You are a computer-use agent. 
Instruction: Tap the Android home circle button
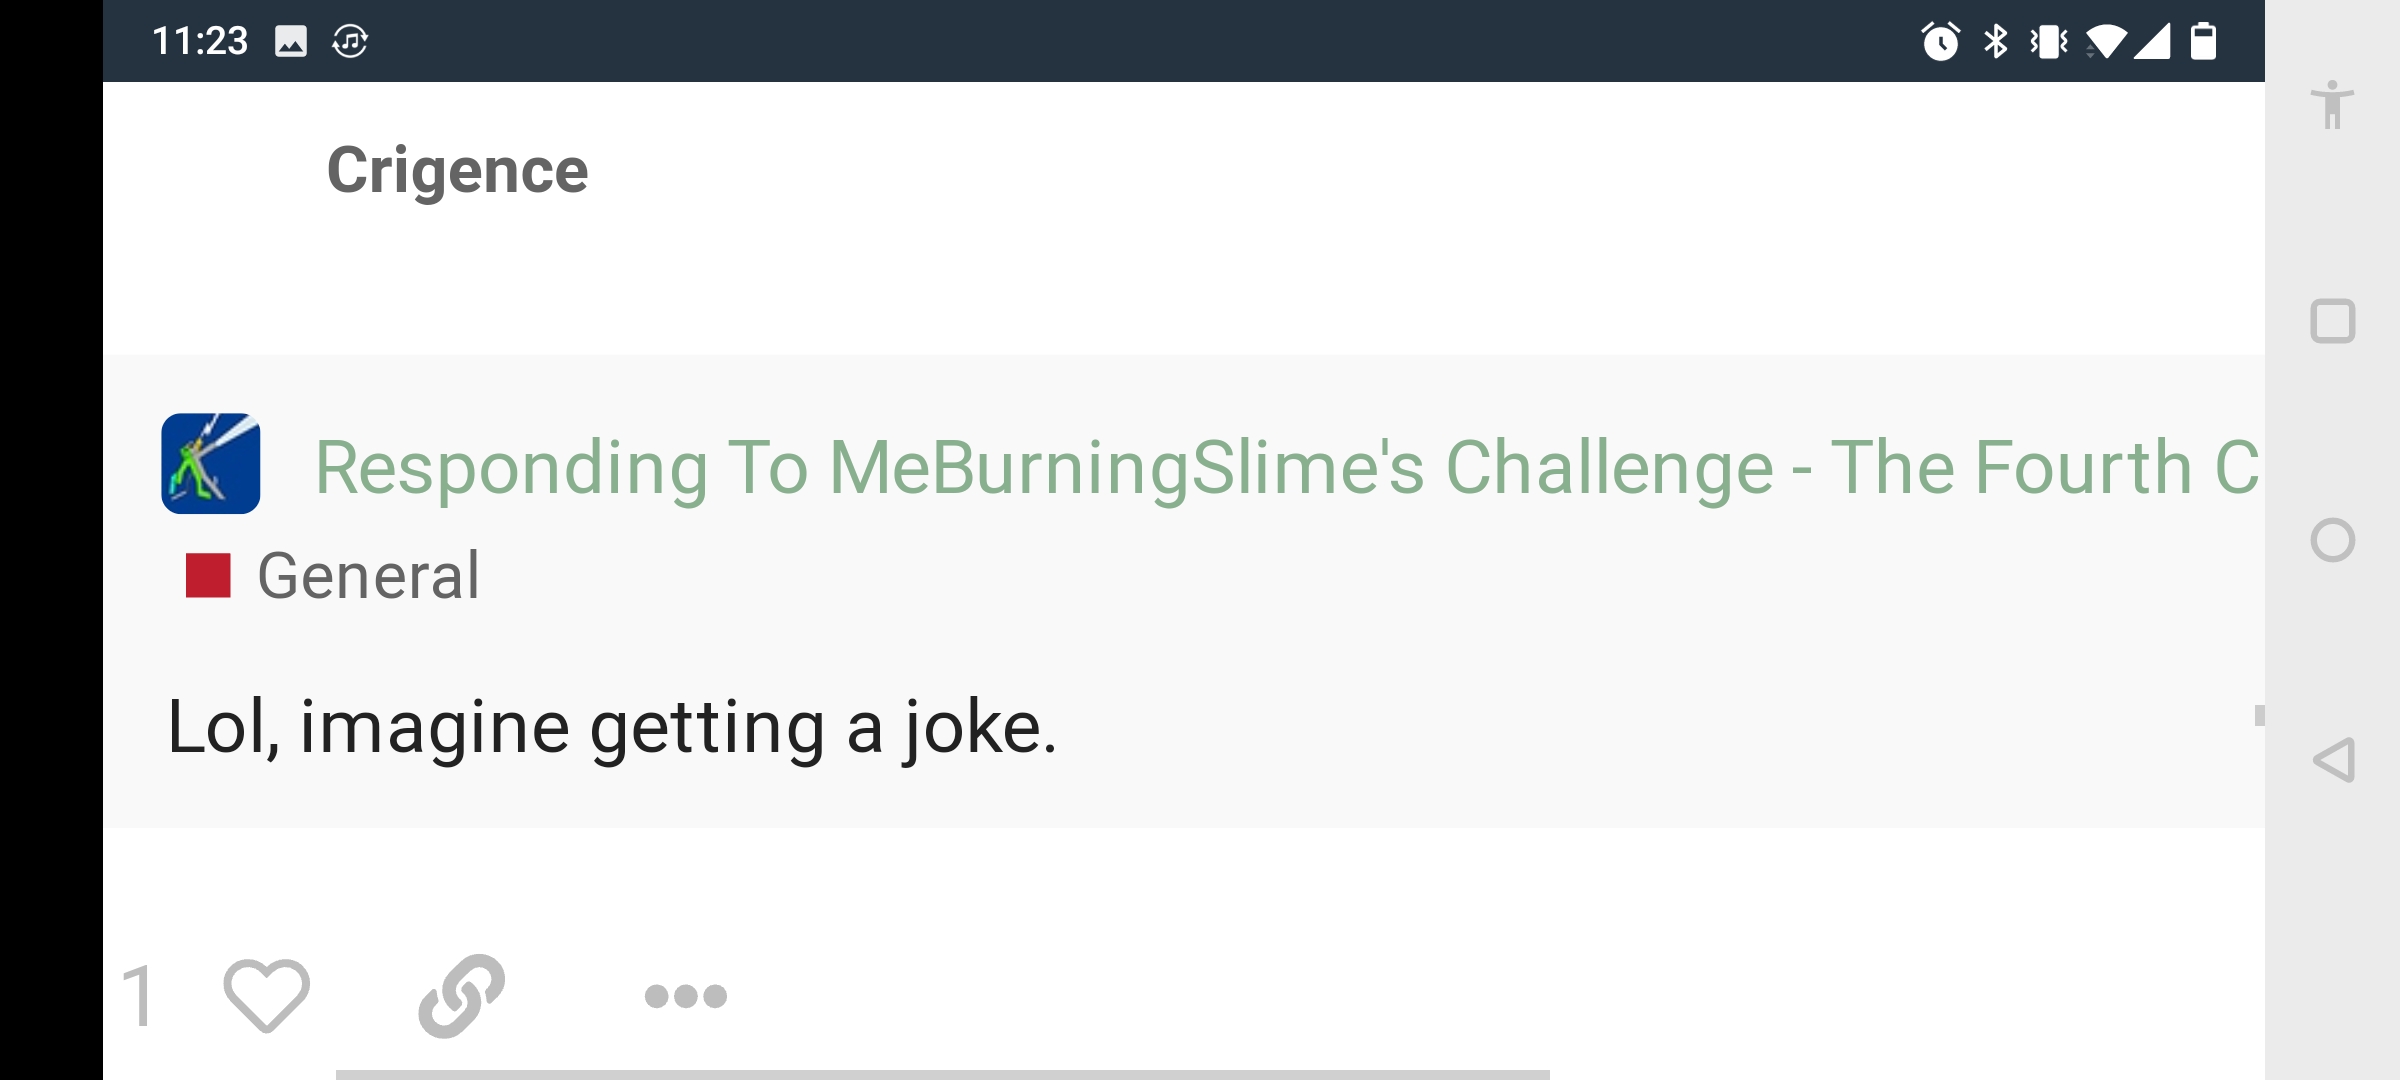click(2333, 541)
